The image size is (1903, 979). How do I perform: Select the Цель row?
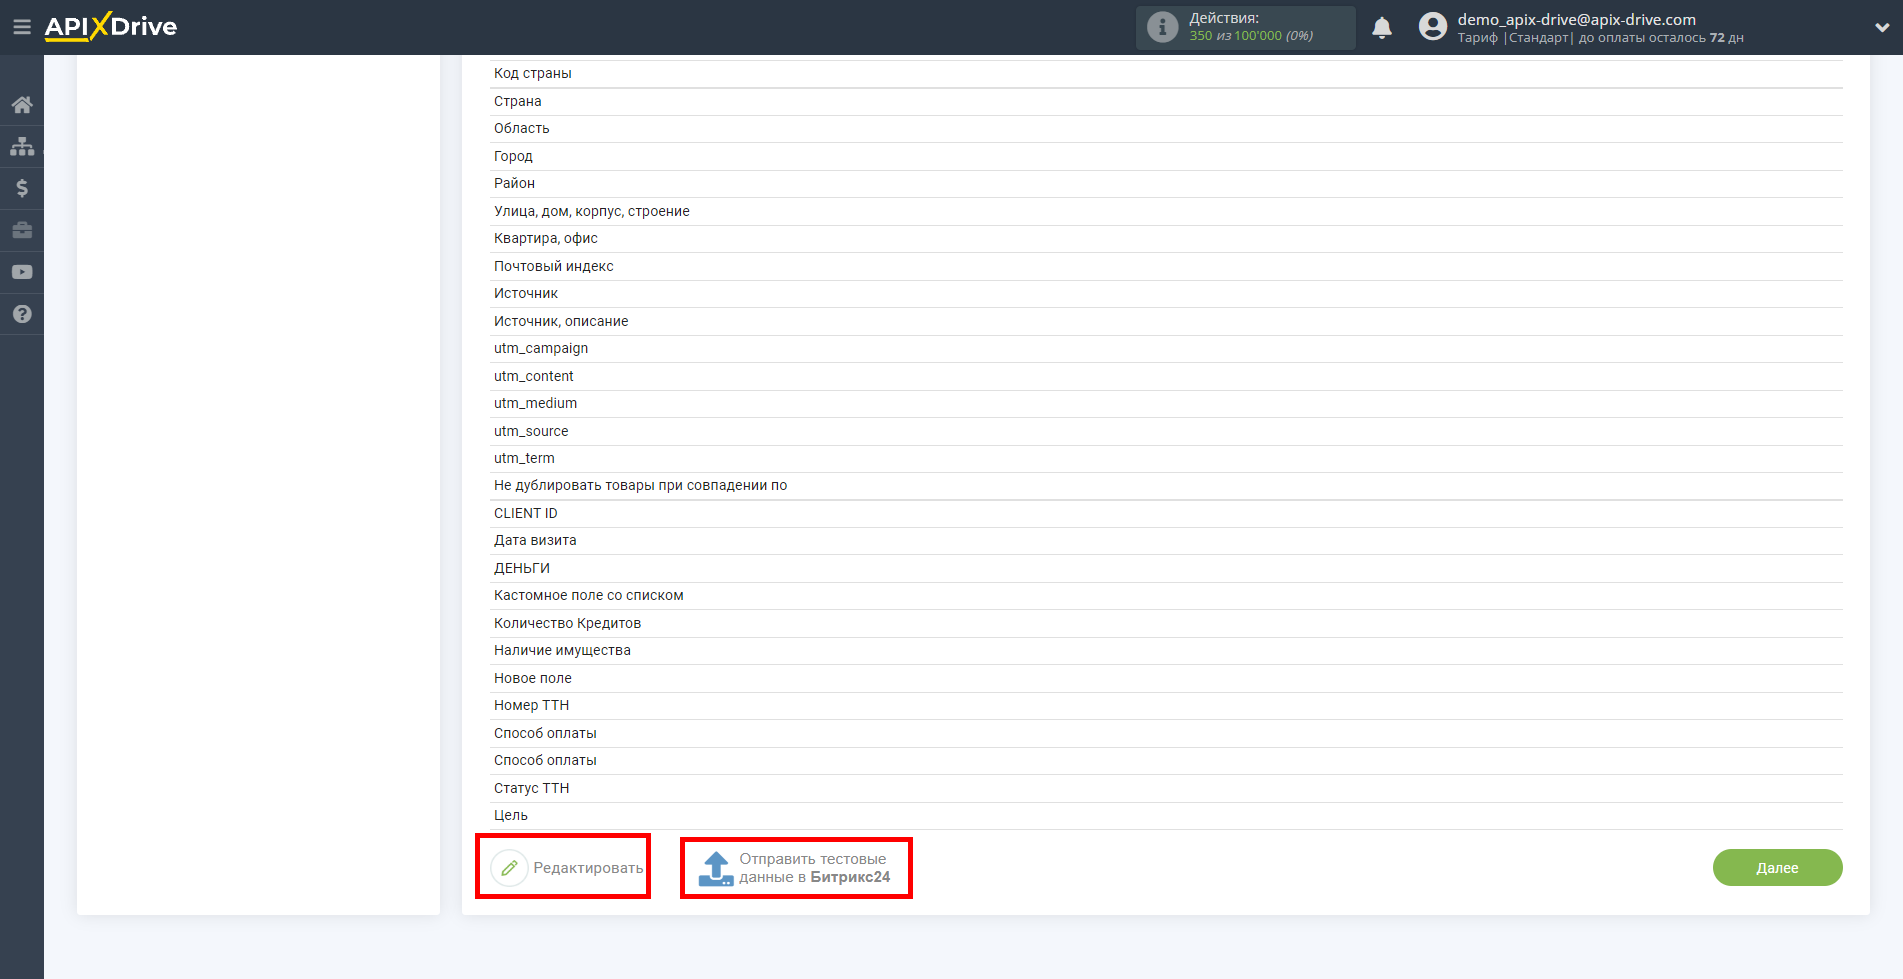(1166, 816)
